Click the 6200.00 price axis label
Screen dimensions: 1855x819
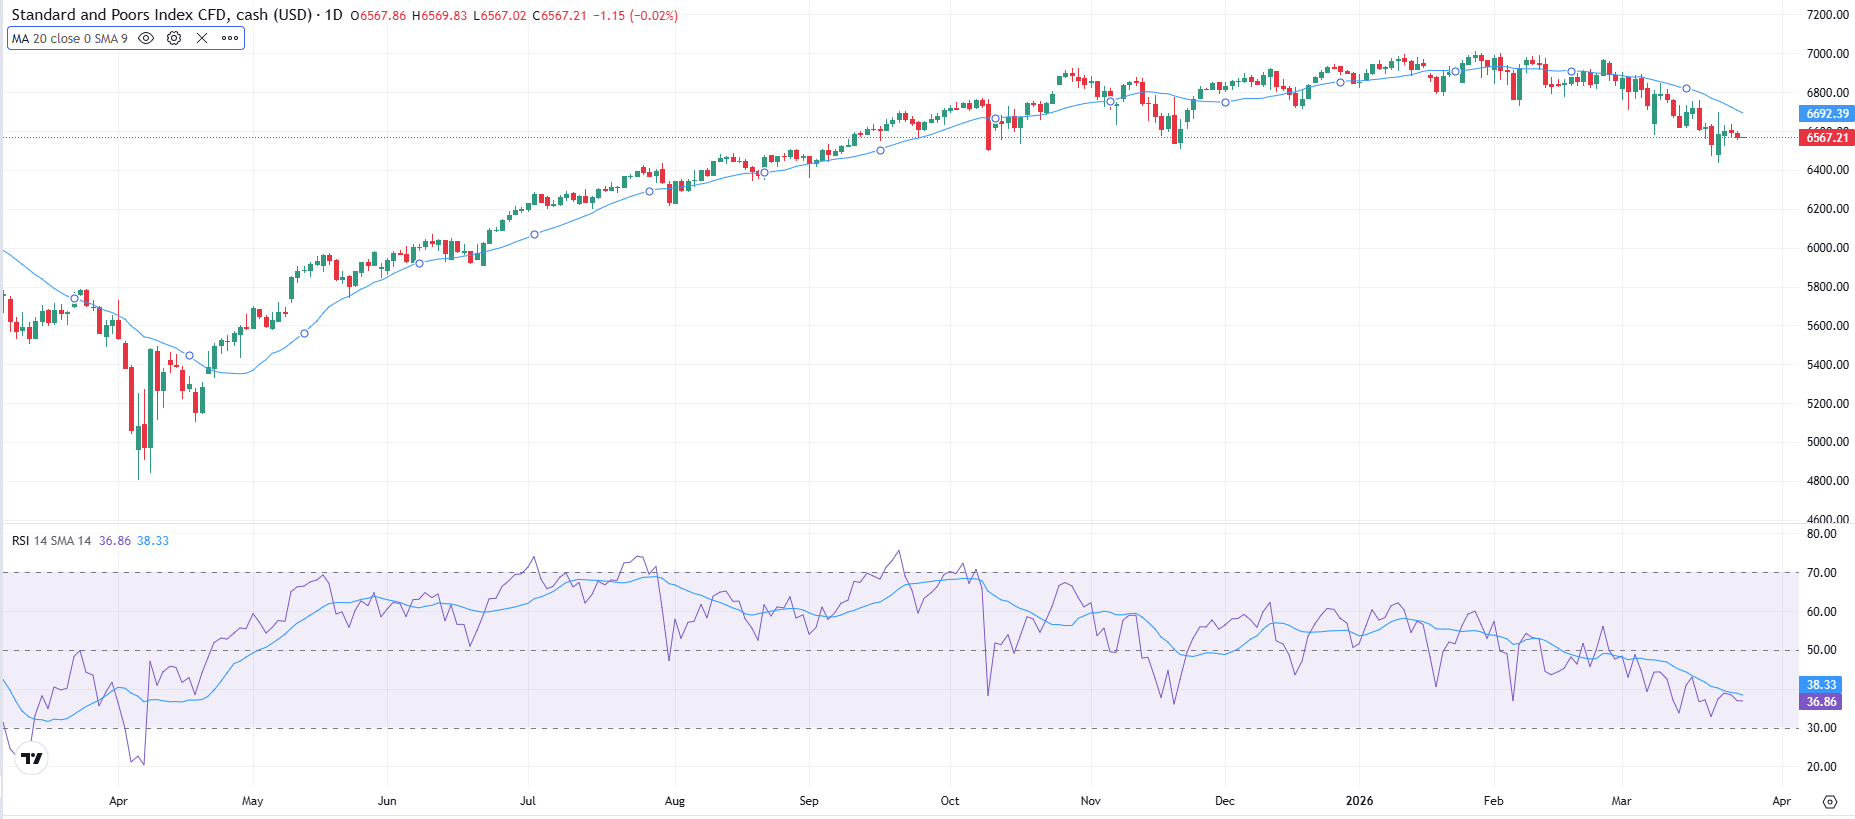[1827, 209]
